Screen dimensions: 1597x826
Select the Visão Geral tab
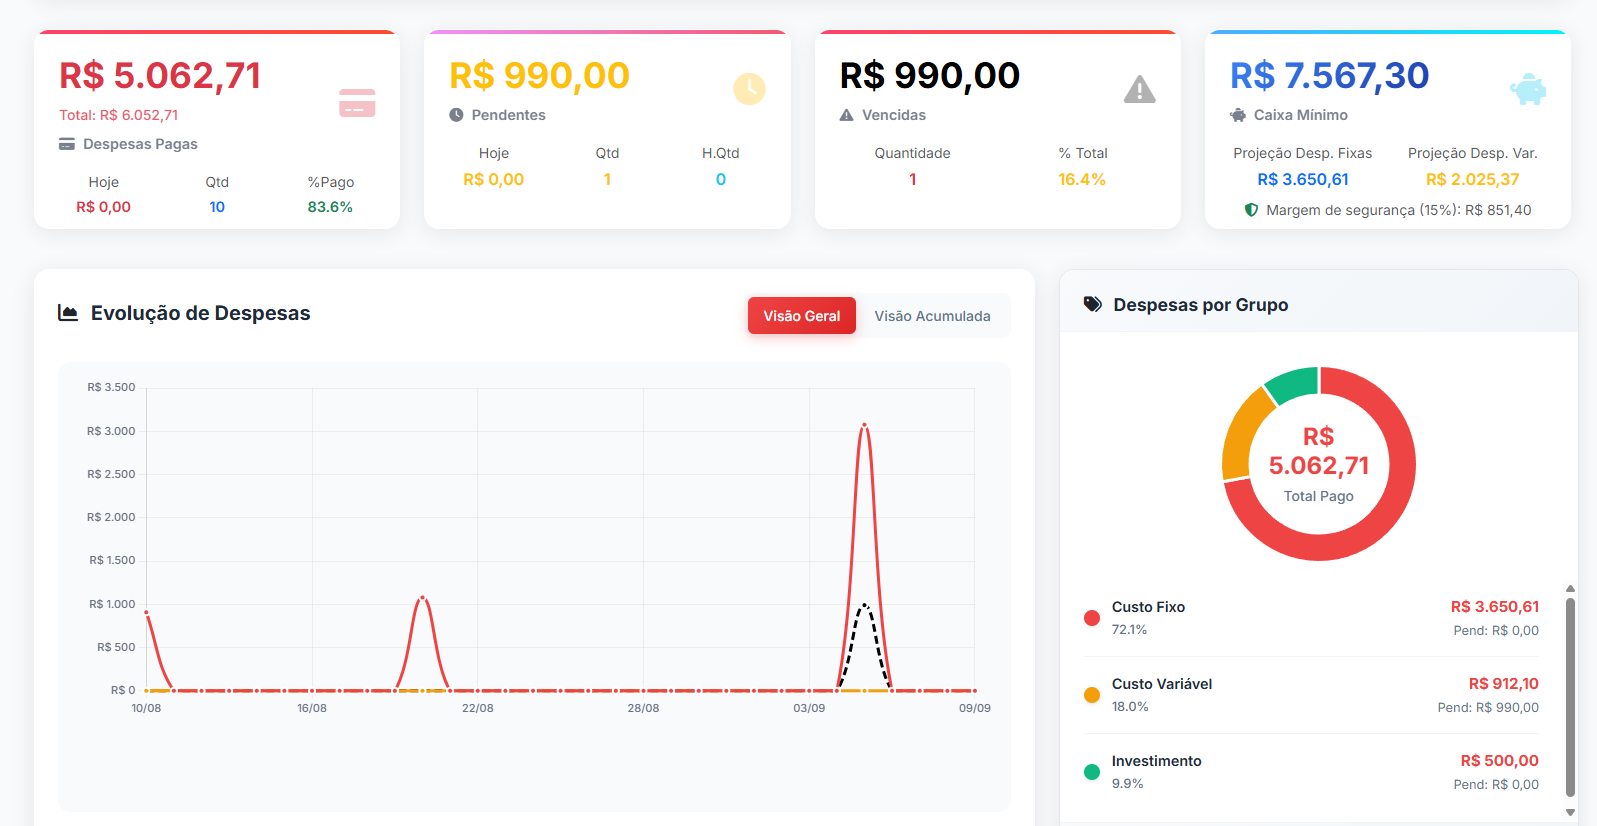coord(802,316)
